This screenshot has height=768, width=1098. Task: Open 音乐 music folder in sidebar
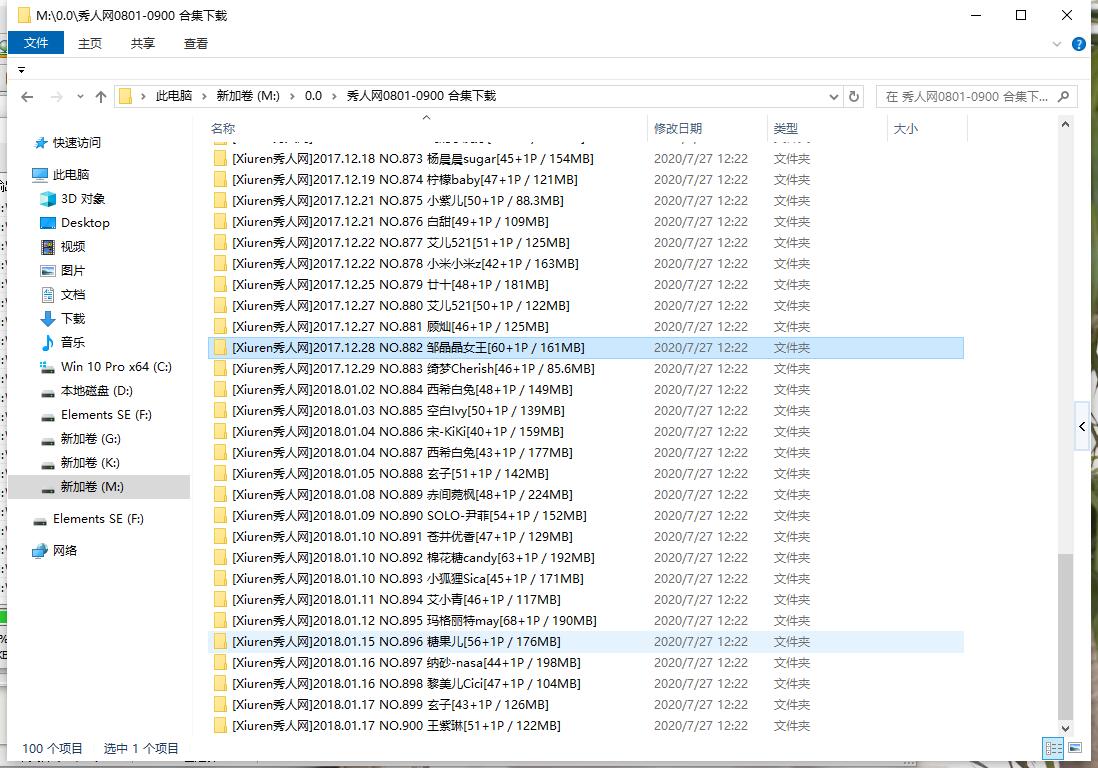pos(63,342)
